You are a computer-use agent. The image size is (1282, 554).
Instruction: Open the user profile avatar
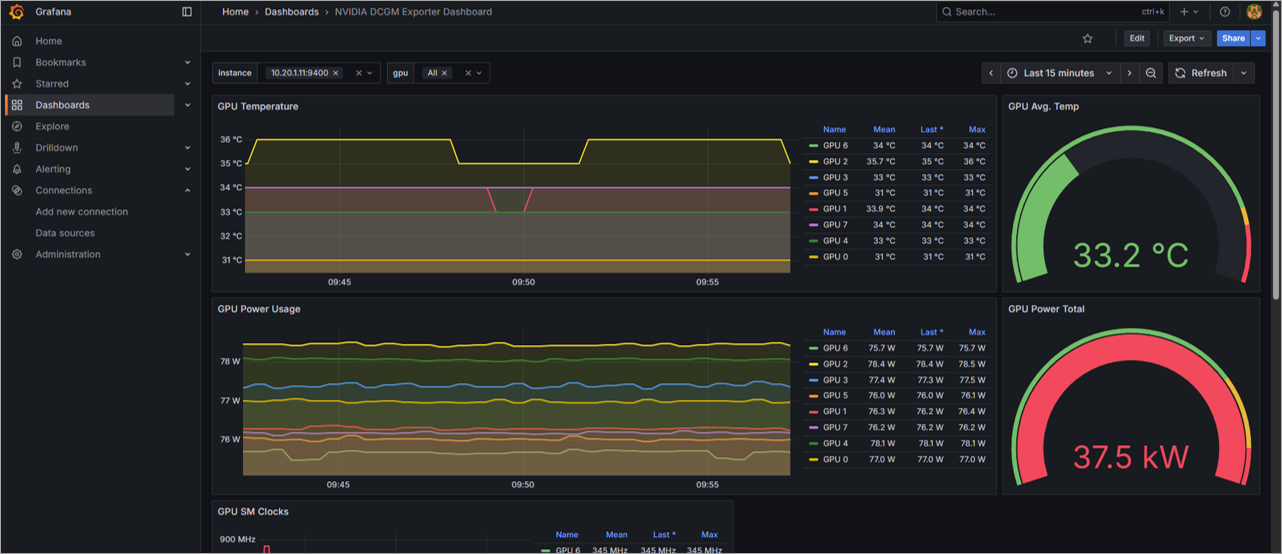coord(1254,12)
